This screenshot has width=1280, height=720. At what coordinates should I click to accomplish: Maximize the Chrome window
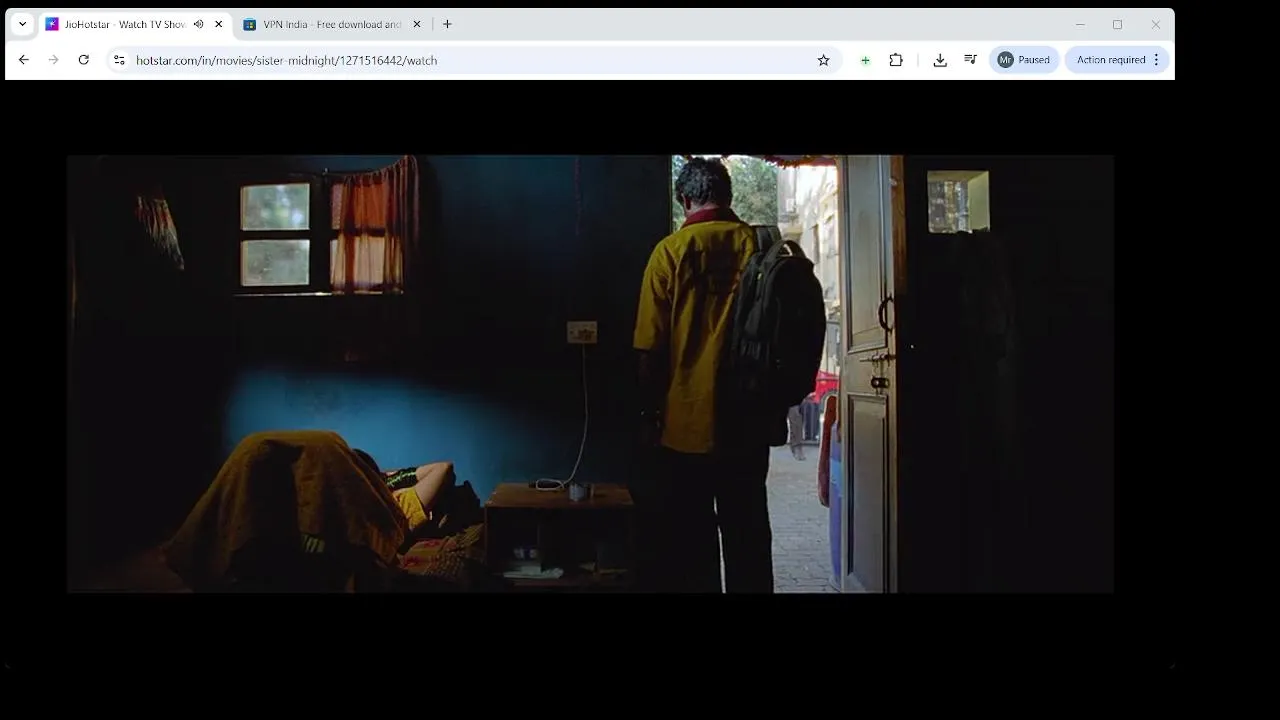(1117, 24)
